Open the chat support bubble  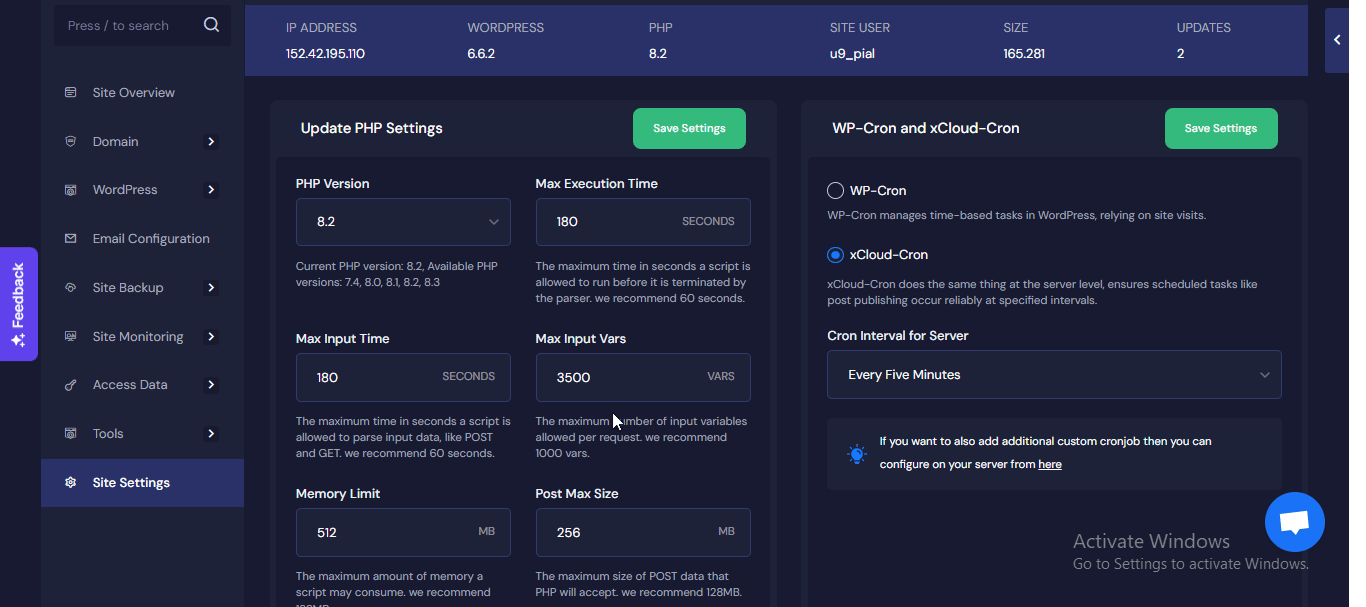[1294, 521]
